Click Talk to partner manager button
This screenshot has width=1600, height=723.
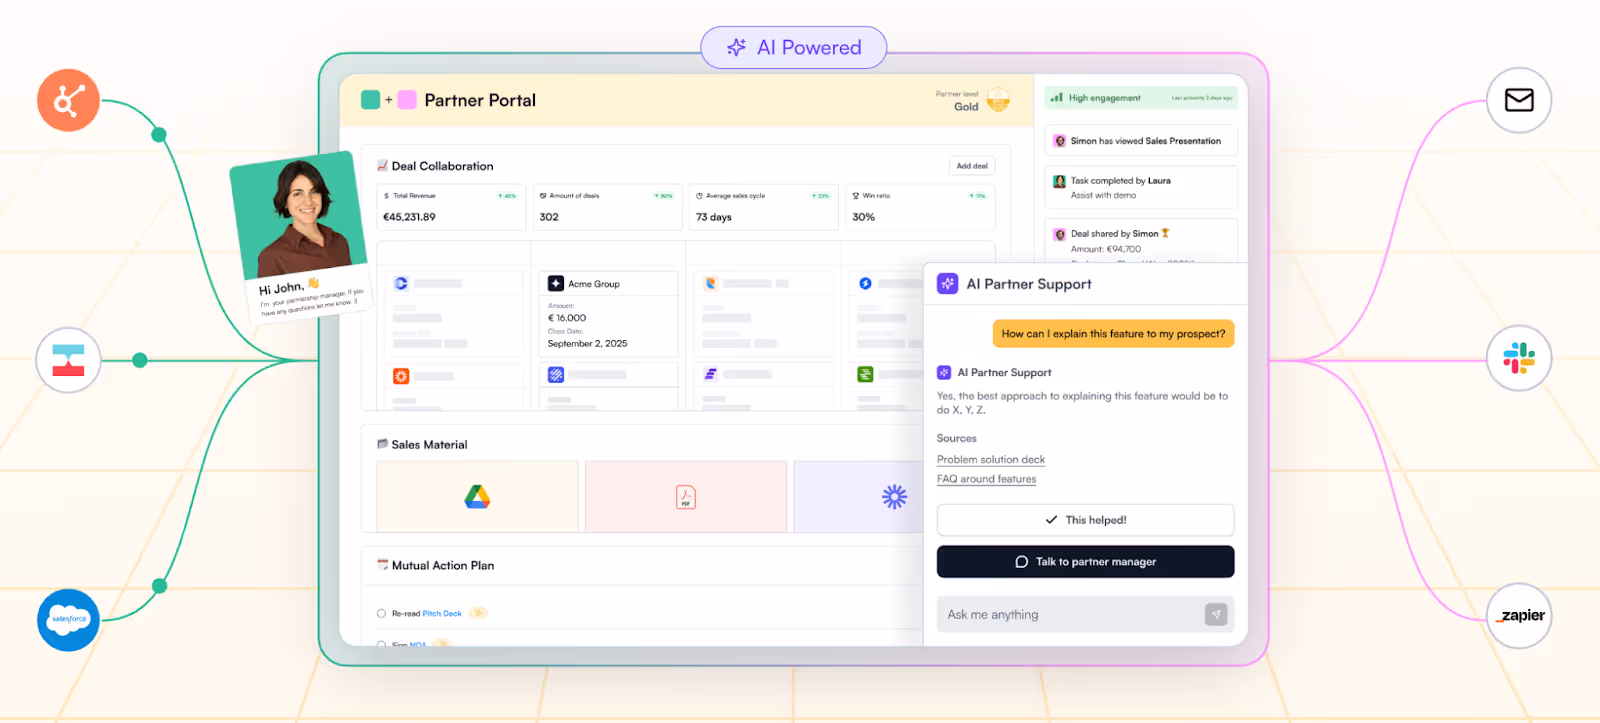(x=1085, y=562)
